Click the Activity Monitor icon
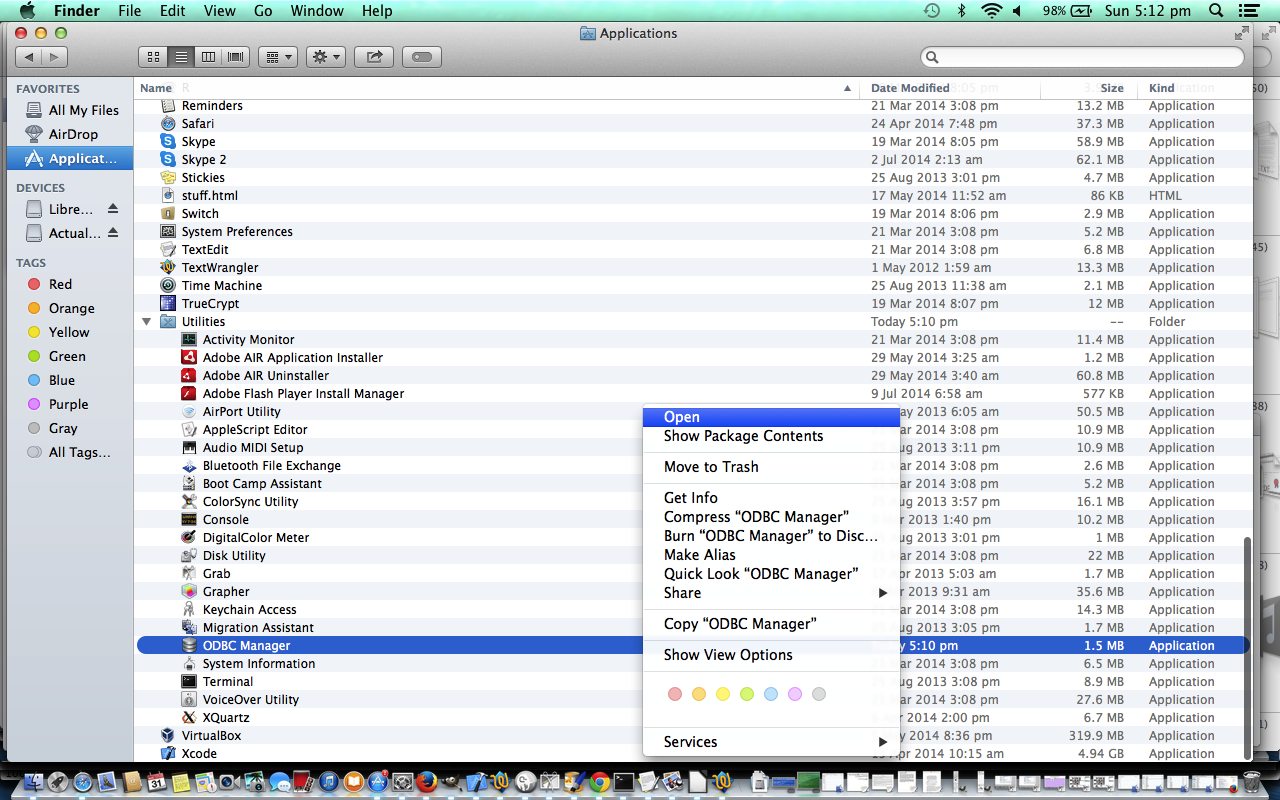Viewport: 1280px width, 800px height. [189, 339]
